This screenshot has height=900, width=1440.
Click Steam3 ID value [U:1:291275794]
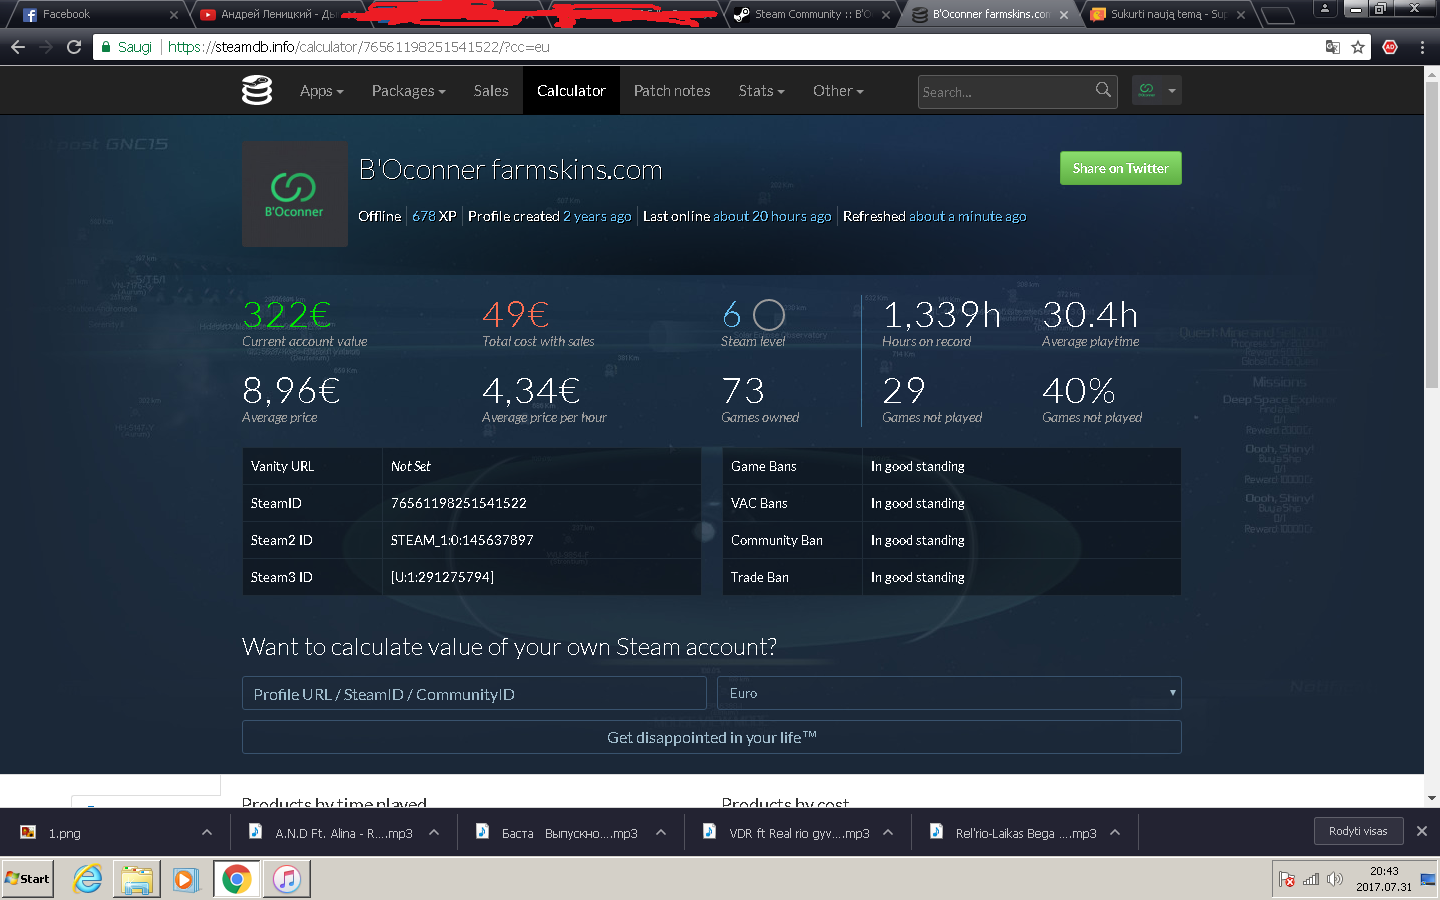click(442, 577)
